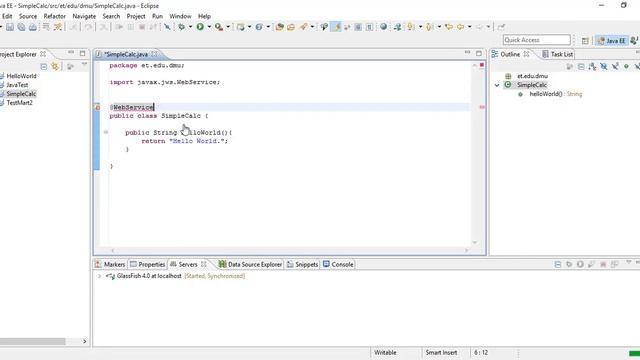This screenshot has height=360, width=640.
Task: Open the Help menu
Action: coord(204,16)
